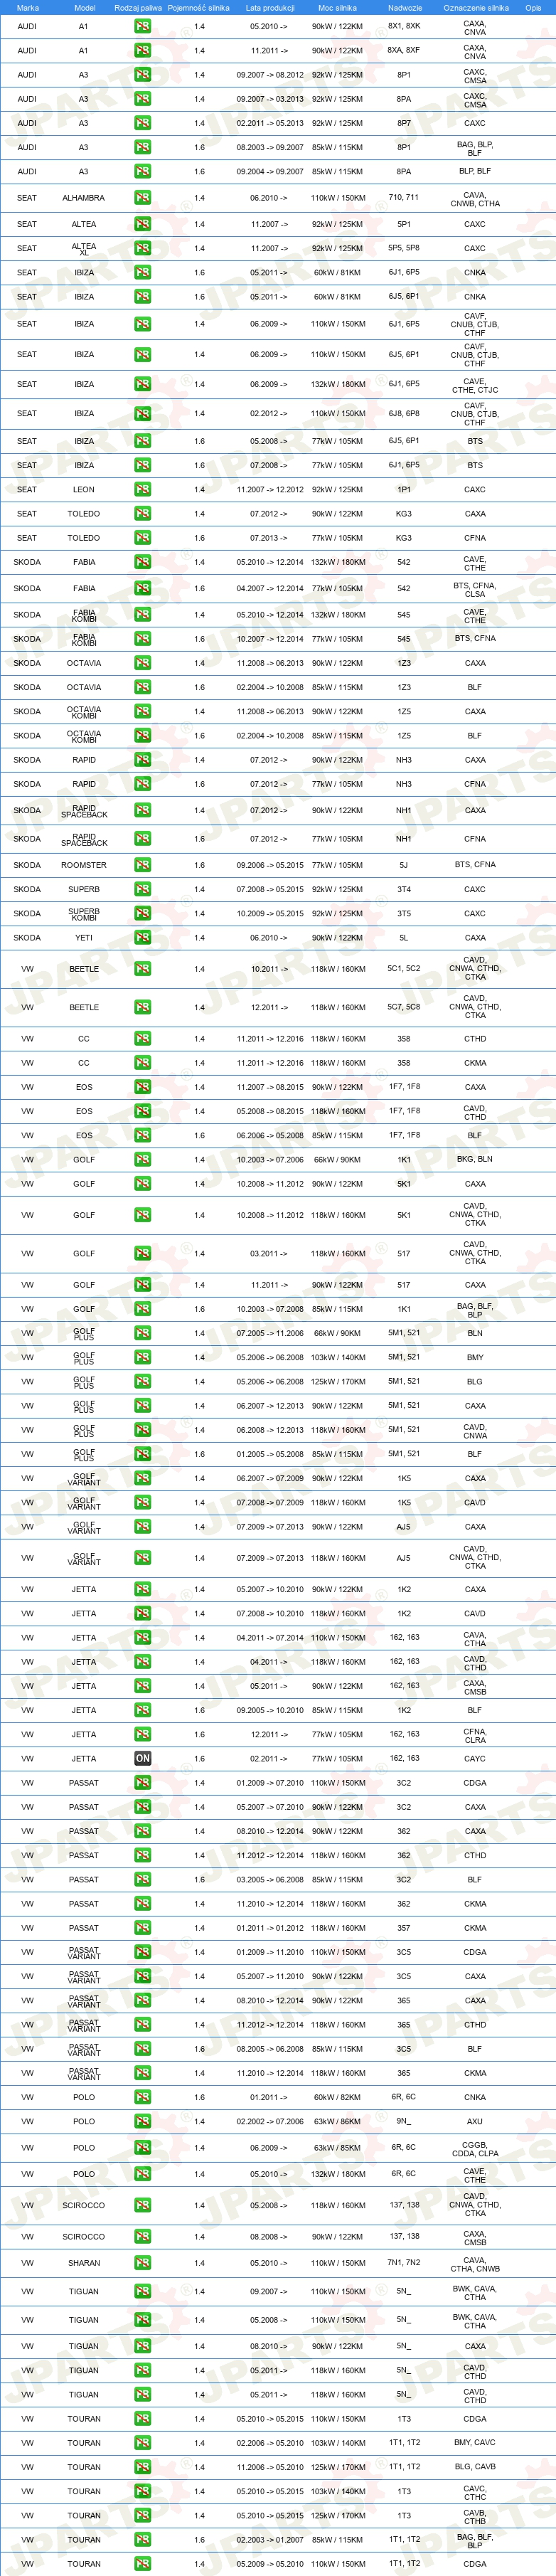Select the ALHAMBRA model cell
556x2576 pixels.
point(84,198)
